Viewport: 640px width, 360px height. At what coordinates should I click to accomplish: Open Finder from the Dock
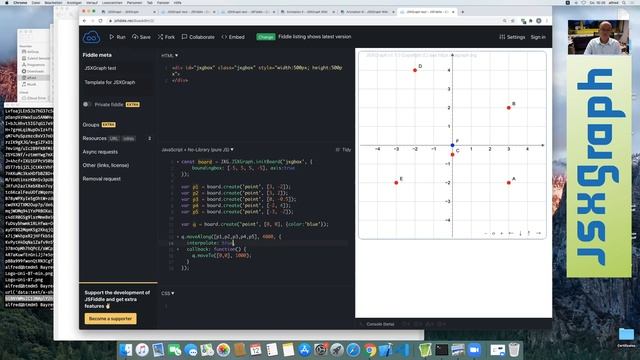click(126, 350)
